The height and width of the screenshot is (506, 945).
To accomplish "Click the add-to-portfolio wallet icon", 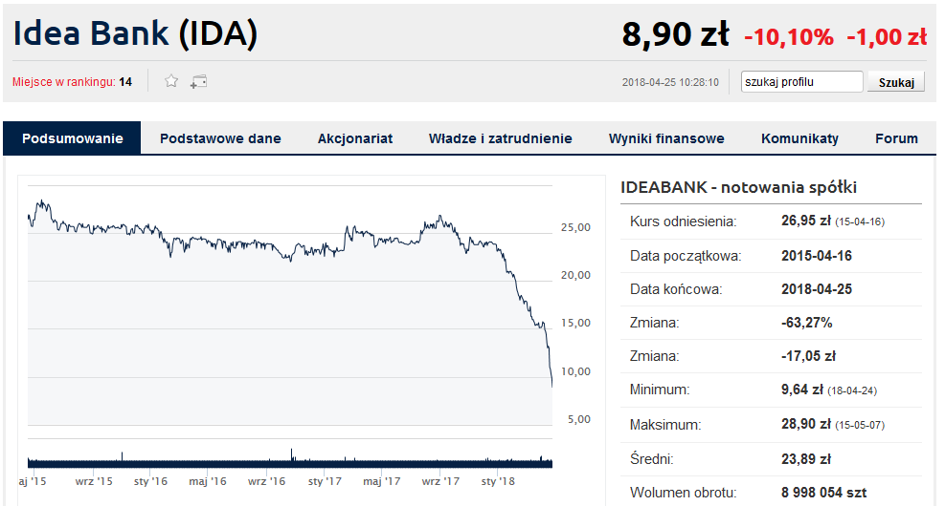I will (x=199, y=81).
